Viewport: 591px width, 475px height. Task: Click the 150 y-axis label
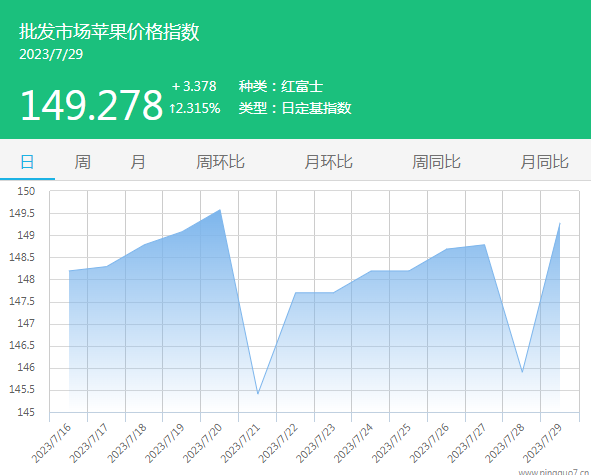click(26, 192)
